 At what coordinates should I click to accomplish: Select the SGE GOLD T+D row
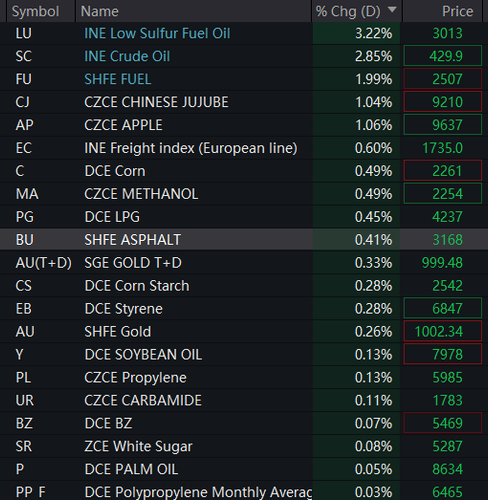pos(244,263)
